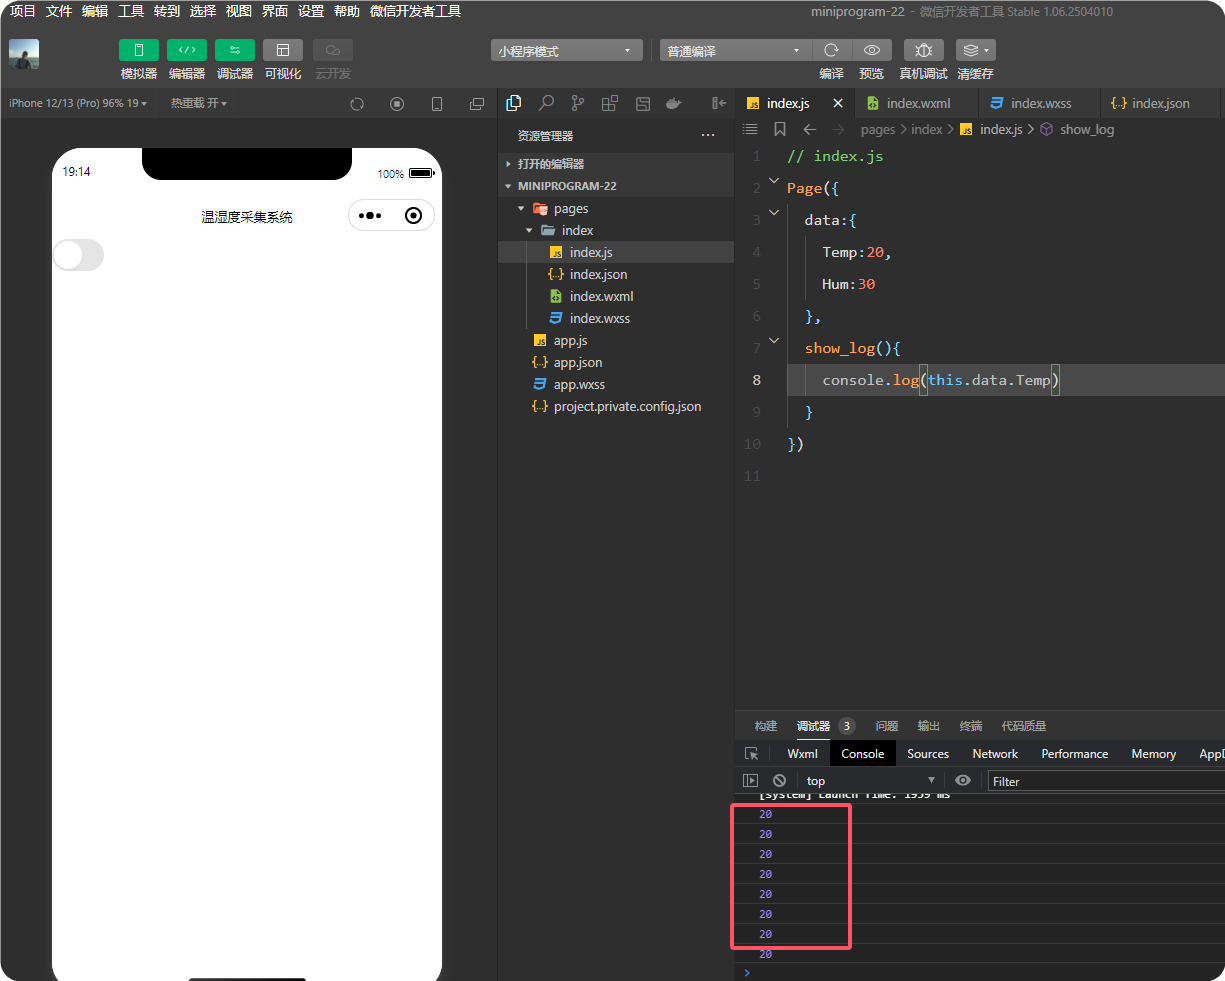Click the console Filter input field
Image resolution: width=1225 pixels, height=981 pixels.
click(1100, 781)
